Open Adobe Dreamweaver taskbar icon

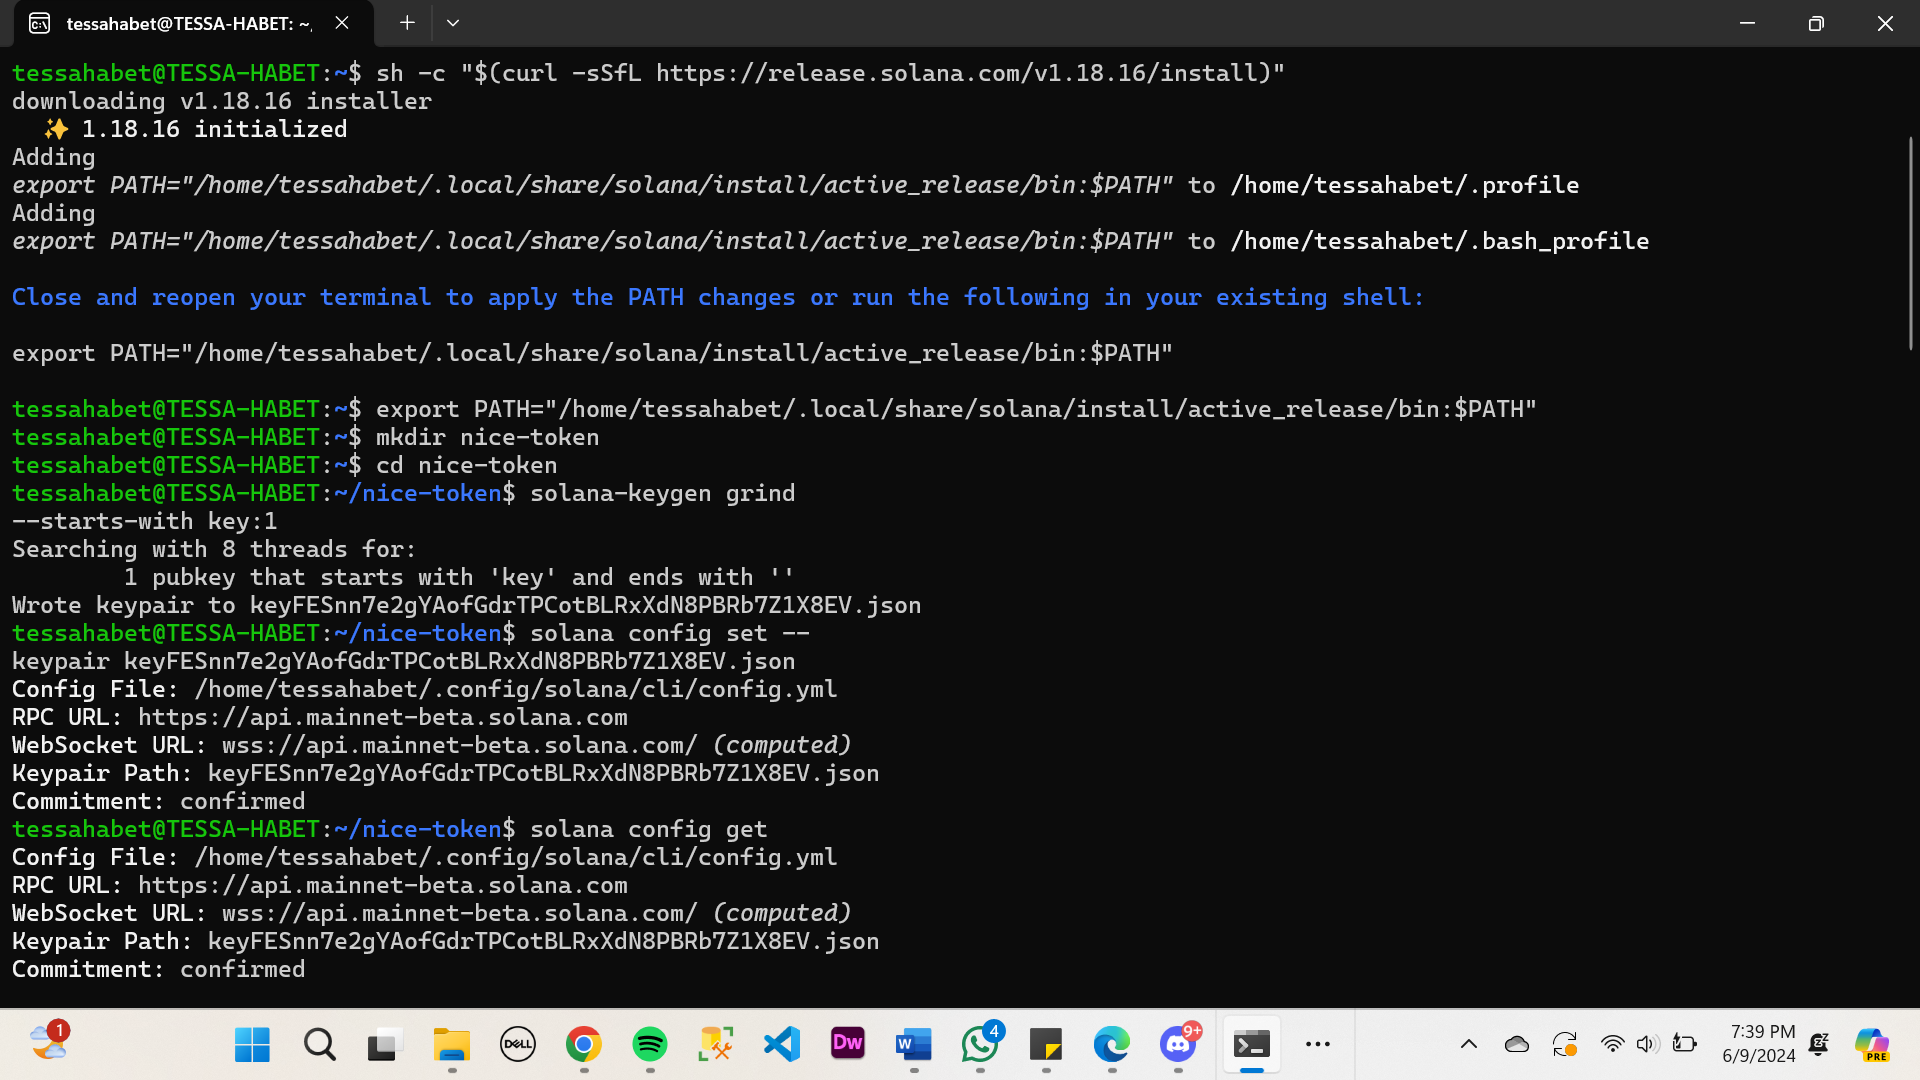pyautogui.click(x=848, y=1044)
